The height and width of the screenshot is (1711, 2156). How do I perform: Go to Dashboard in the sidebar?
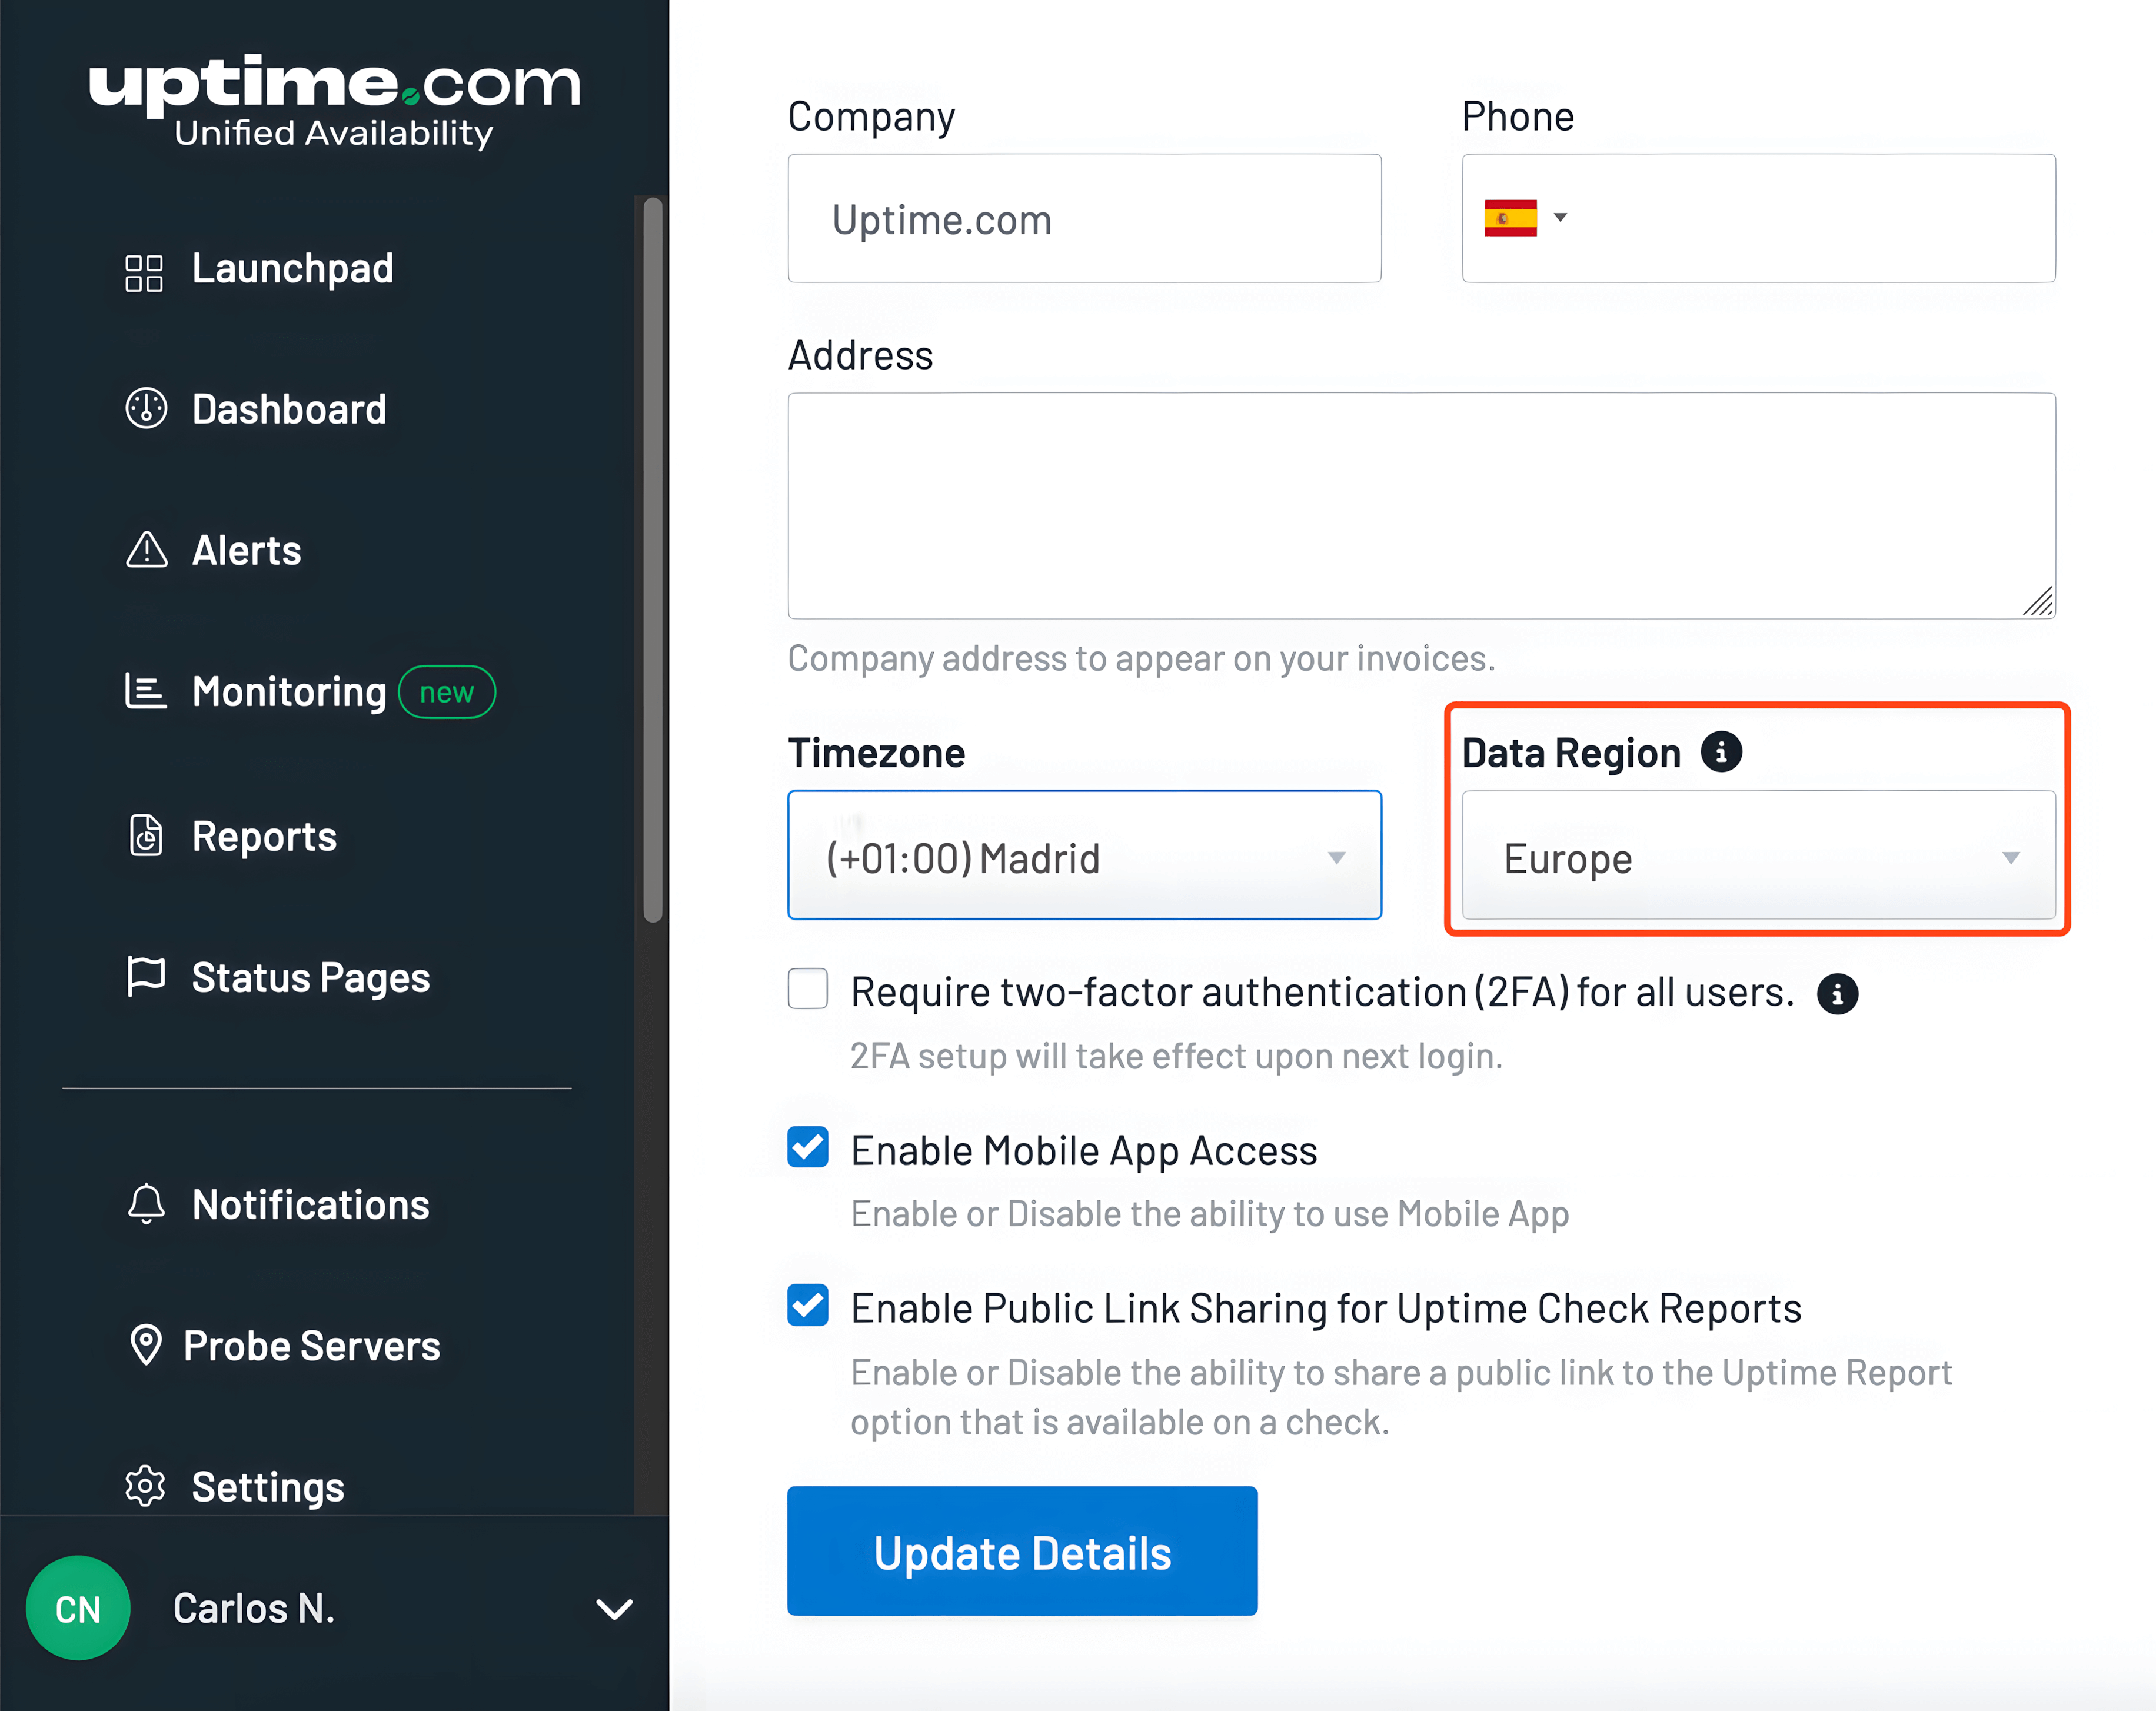pyautogui.click(x=289, y=409)
